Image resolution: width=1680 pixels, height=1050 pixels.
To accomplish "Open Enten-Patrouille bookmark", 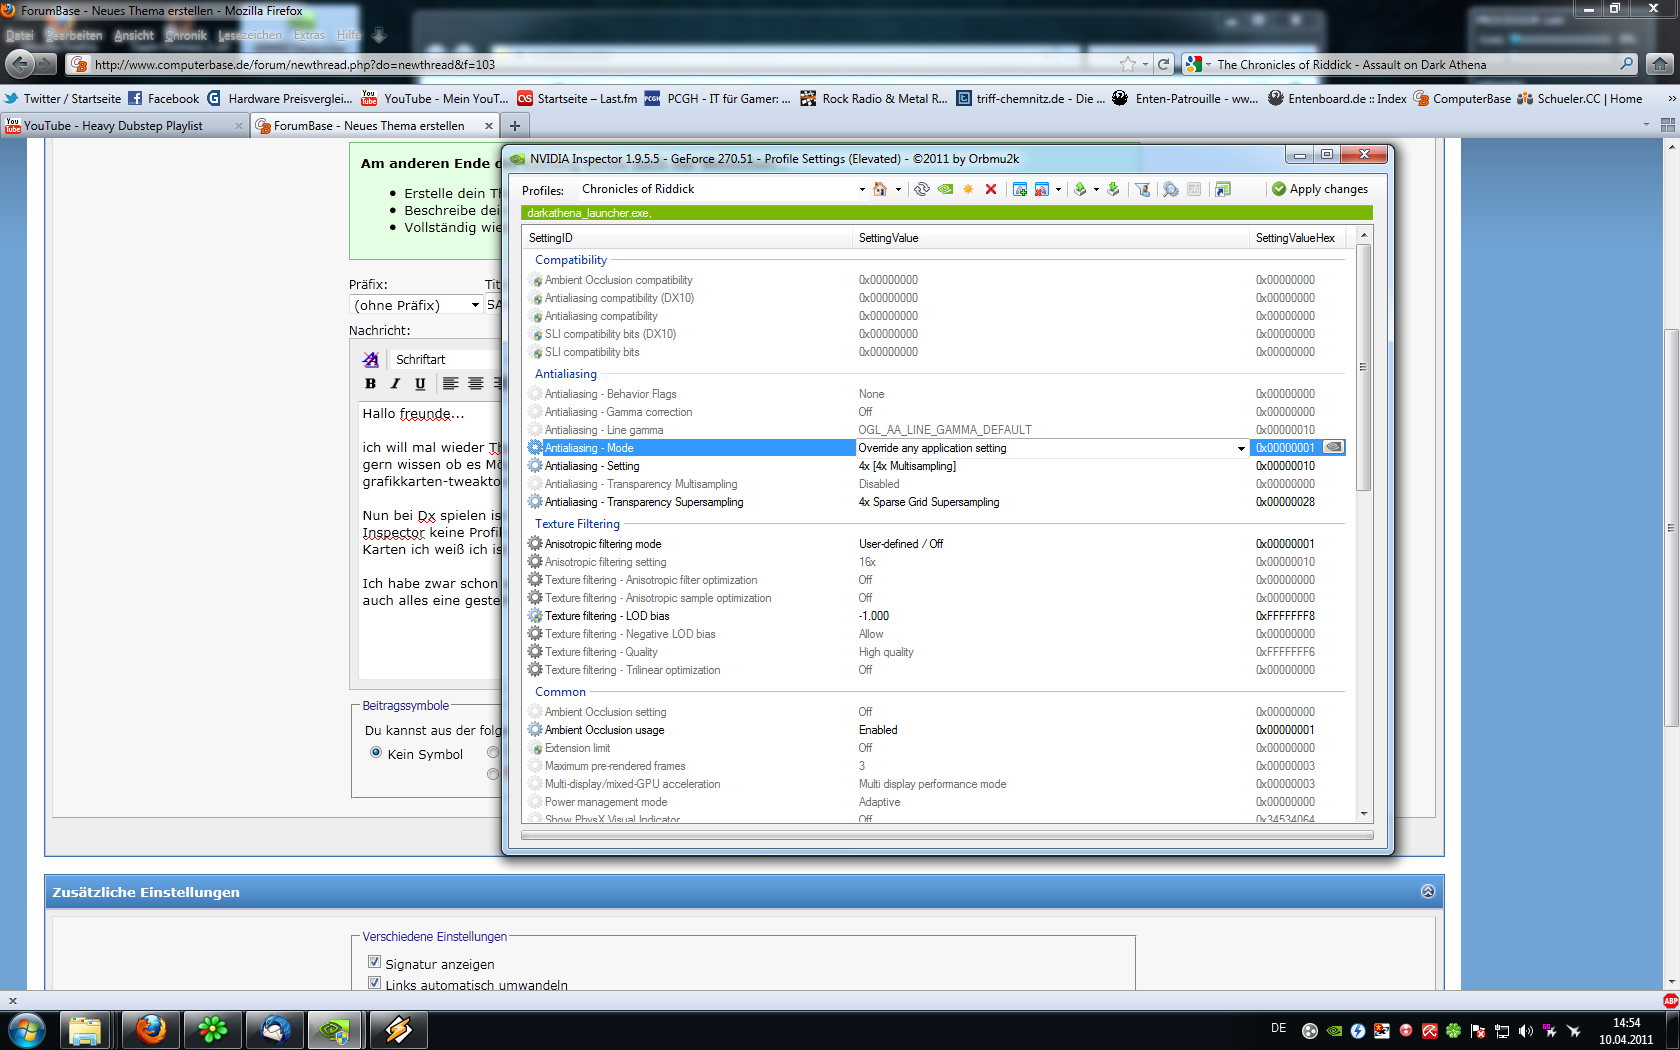I will [x=1185, y=98].
